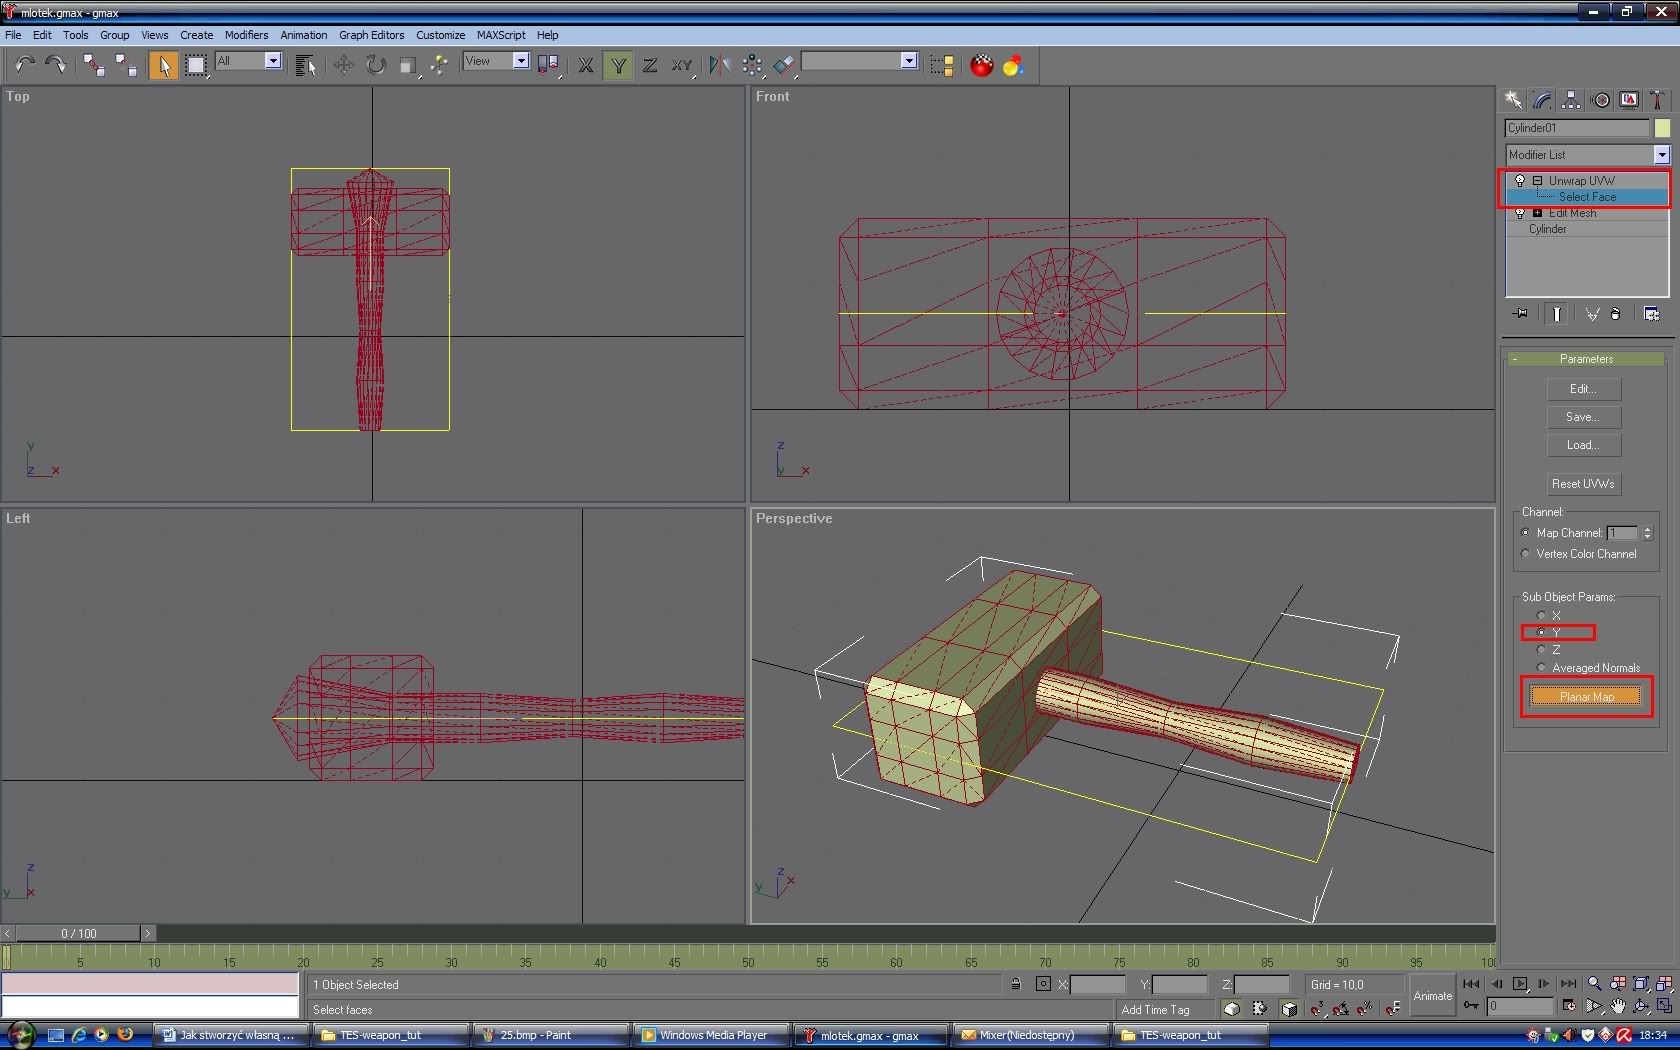Click the Undo arrow in the toolbar
This screenshot has width=1680, height=1050.
pyautogui.click(x=24, y=65)
